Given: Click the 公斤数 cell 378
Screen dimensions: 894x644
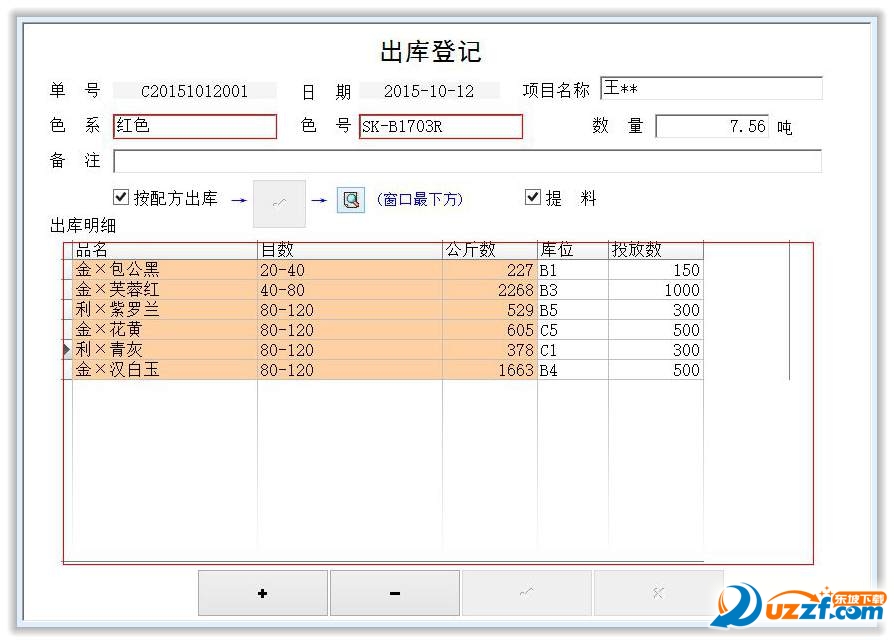Looking at the screenshot, I should coord(490,349).
